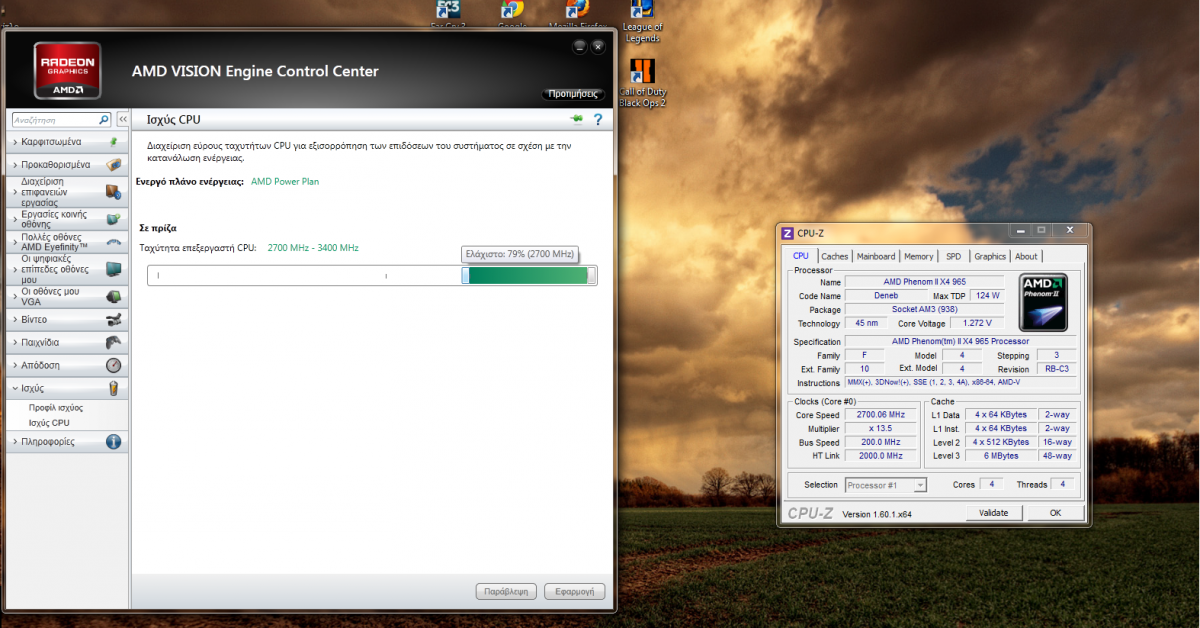Viewport: 1200px width, 628px height.
Task: Expand the Οι οθόνες μου VGA section
Action: (x=66, y=296)
